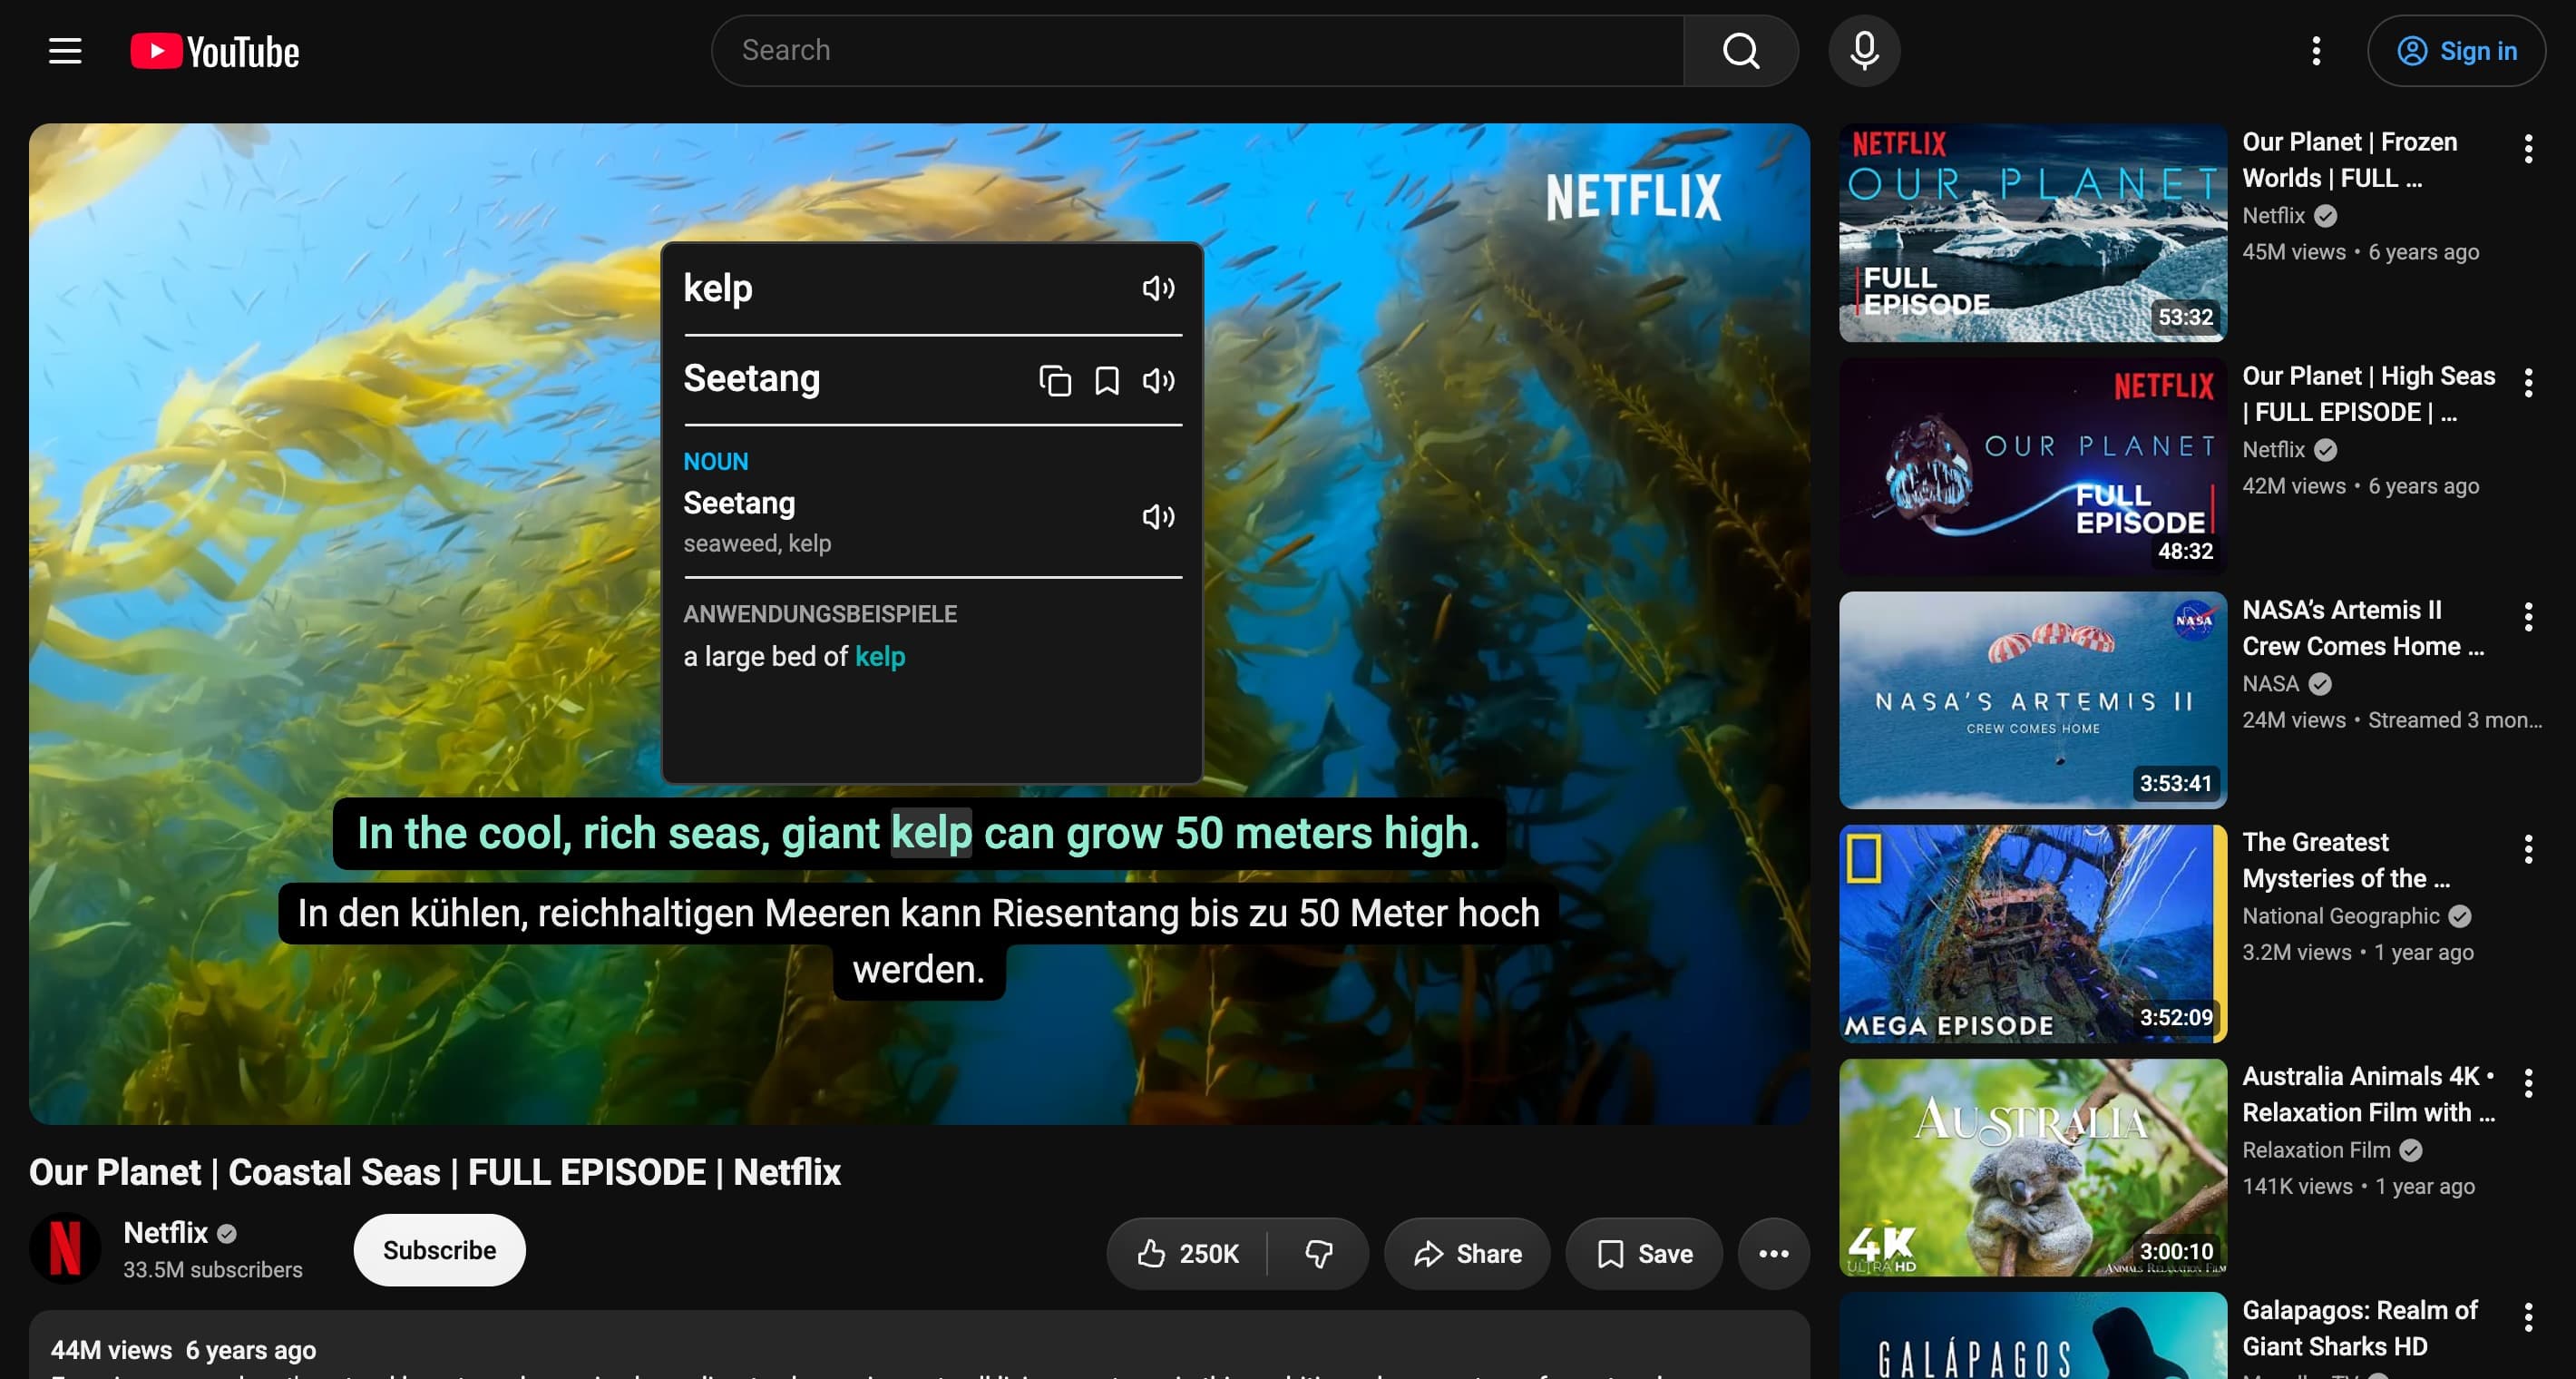Start voice search with the microphone icon

(x=1864, y=50)
